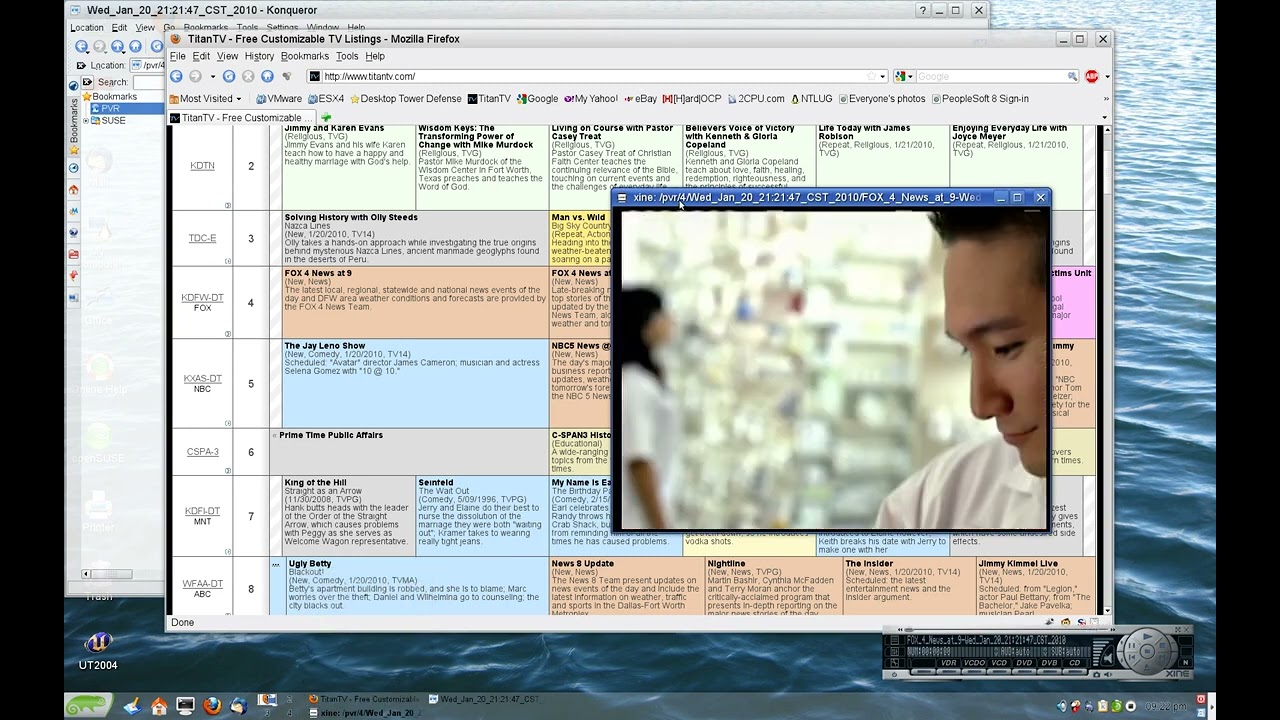Stop loading the page in Firefox
1280x720 pixels.
pos(248,76)
